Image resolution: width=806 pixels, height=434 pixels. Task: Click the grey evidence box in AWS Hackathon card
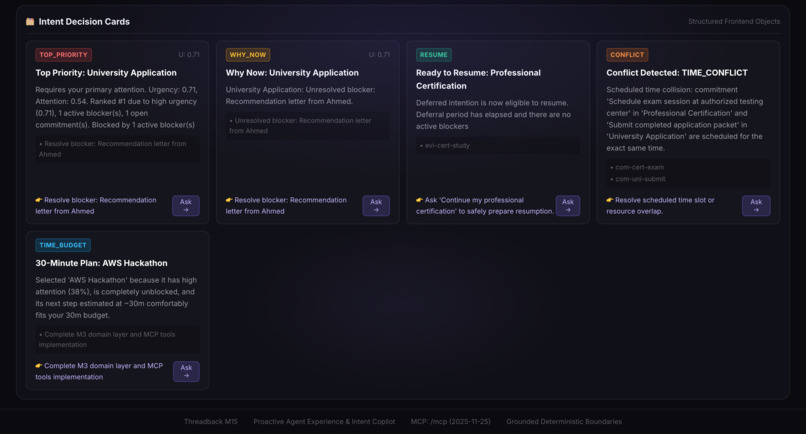[117, 339]
